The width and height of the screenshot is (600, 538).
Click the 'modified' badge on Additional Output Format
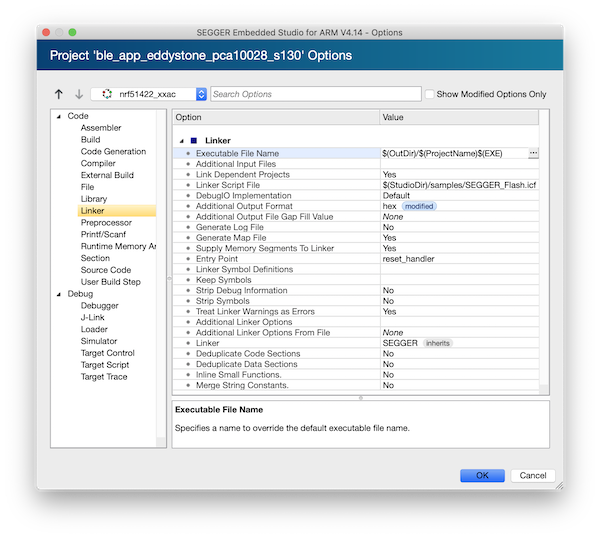tap(419, 206)
